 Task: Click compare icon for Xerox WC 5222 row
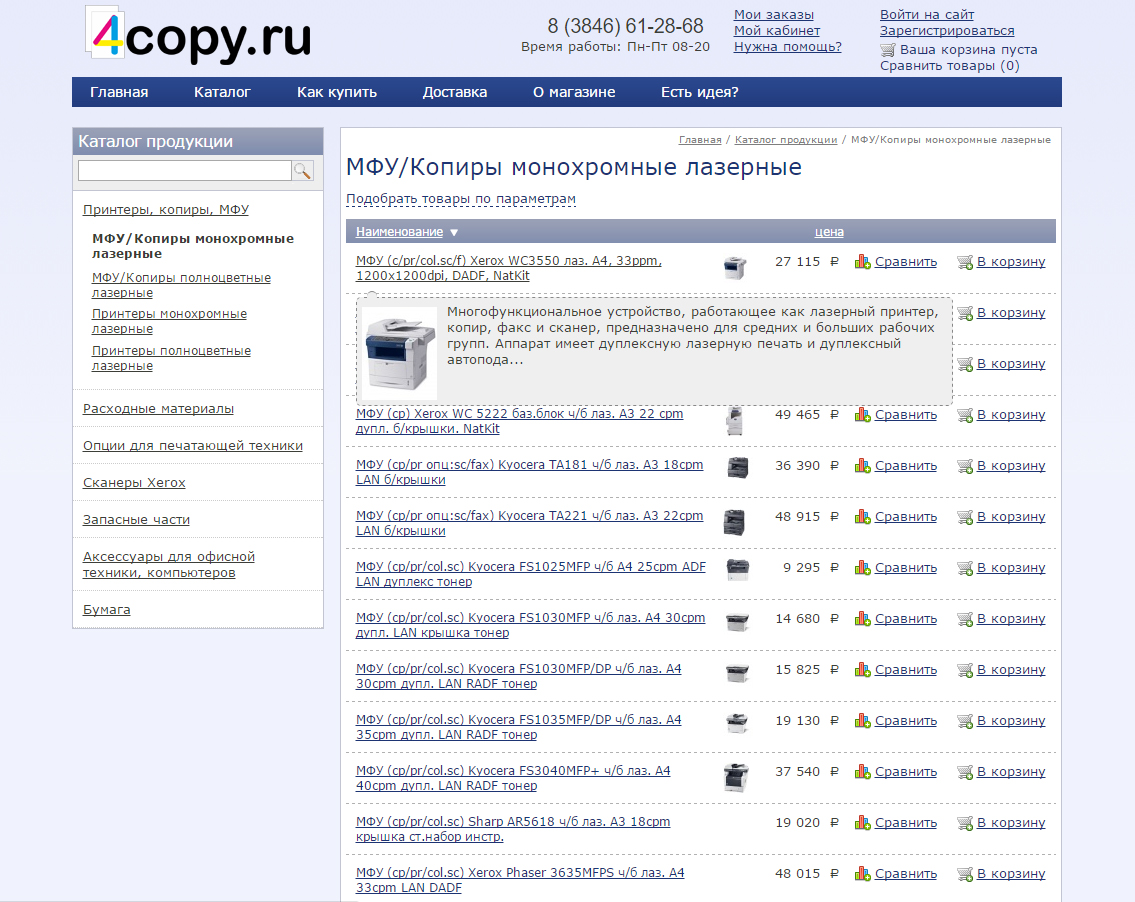(862, 415)
